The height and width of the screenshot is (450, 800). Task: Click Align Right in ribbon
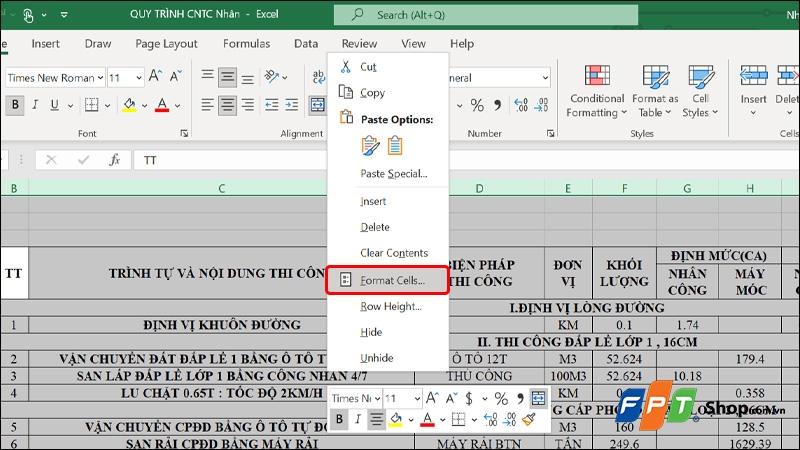[x=247, y=105]
